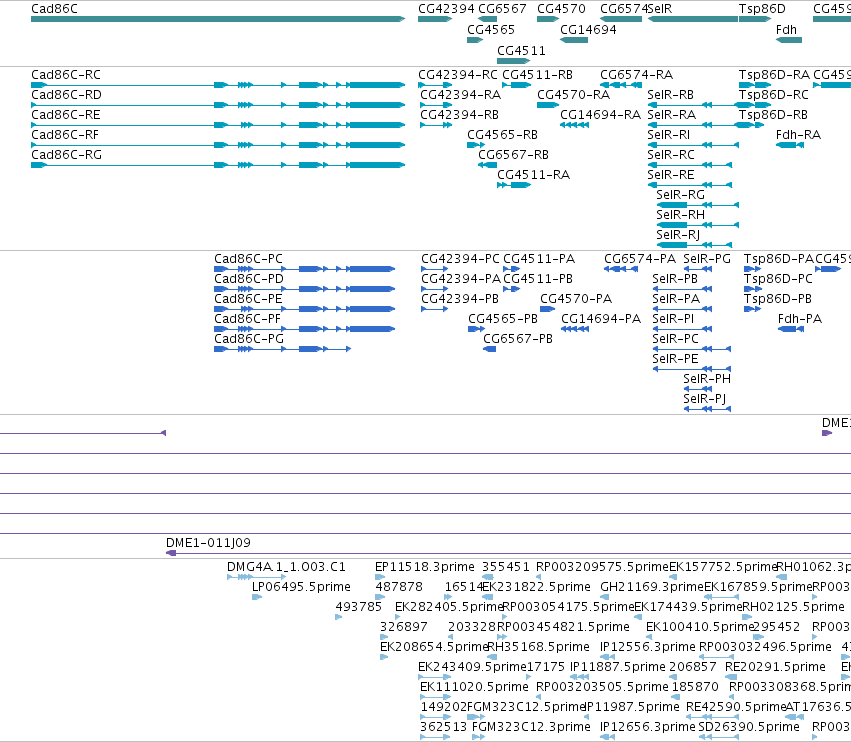
Task: Select the Cad86C-PC protein feature
Action: (x=304, y=269)
